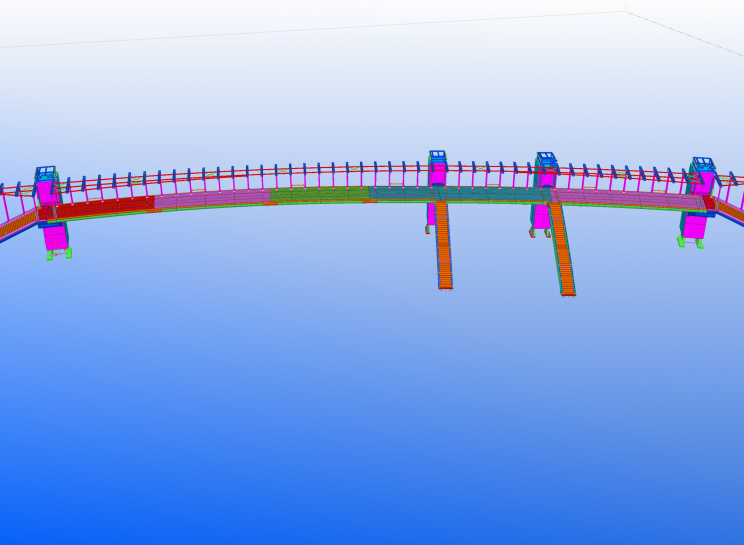Select the leftmost tower's magenta pier below deck
Screen dimensions: 744x545
click(56, 237)
